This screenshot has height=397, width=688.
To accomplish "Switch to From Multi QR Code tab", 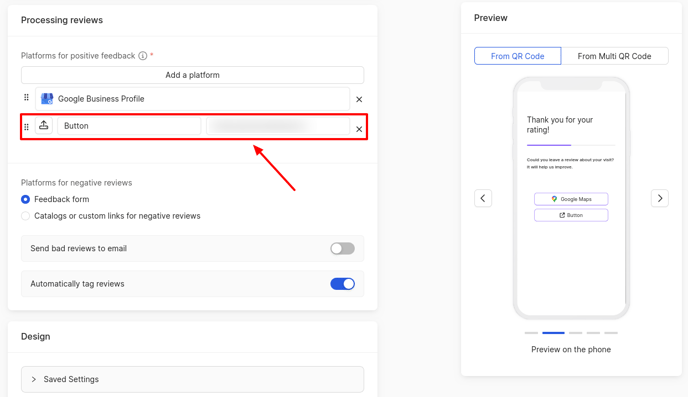I will [x=614, y=56].
